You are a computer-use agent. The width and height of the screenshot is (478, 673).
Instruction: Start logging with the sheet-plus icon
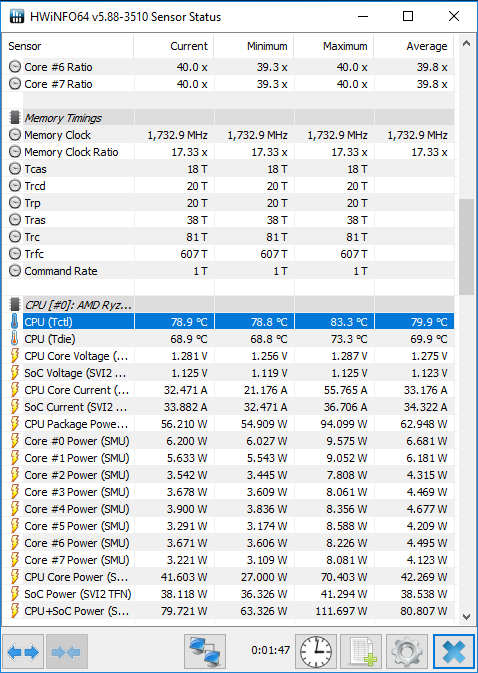click(x=361, y=652)
